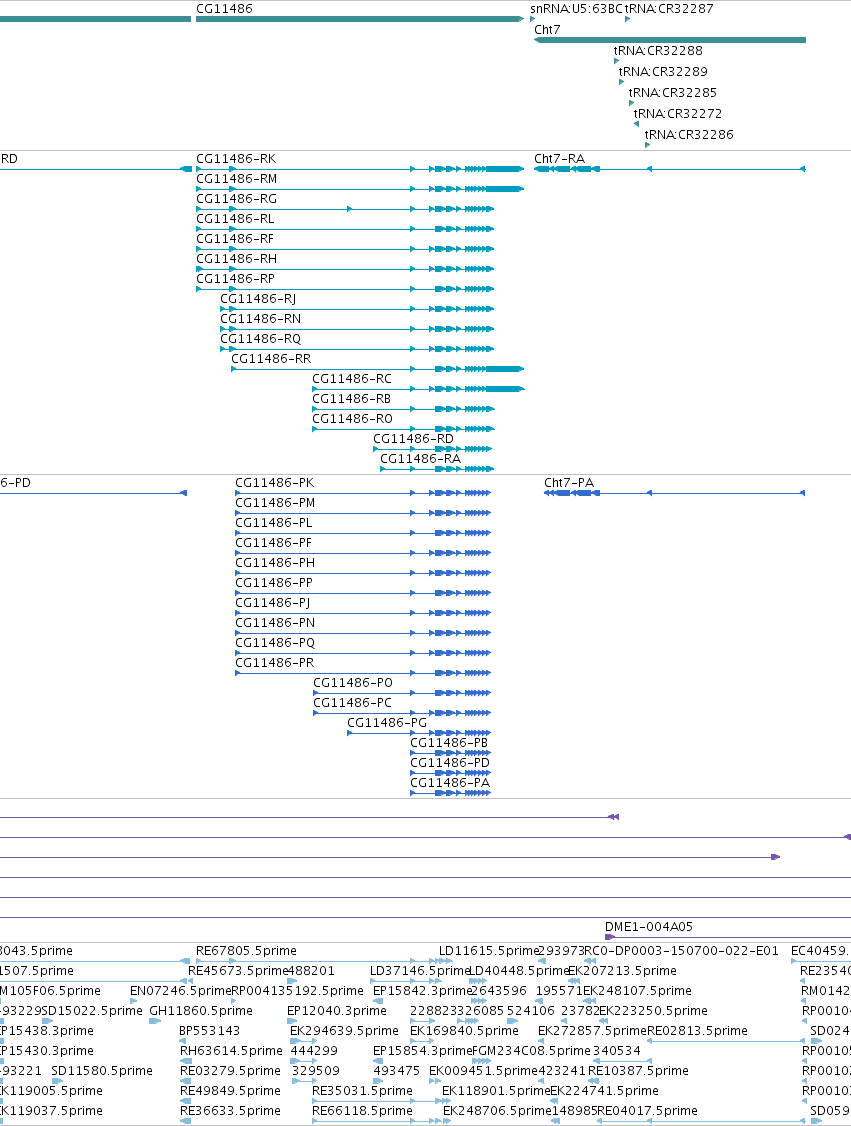The height and width of the screenshot is (1126, 851).
Task: Select the tRNA:CR32285 label
Action: (672, 92)
